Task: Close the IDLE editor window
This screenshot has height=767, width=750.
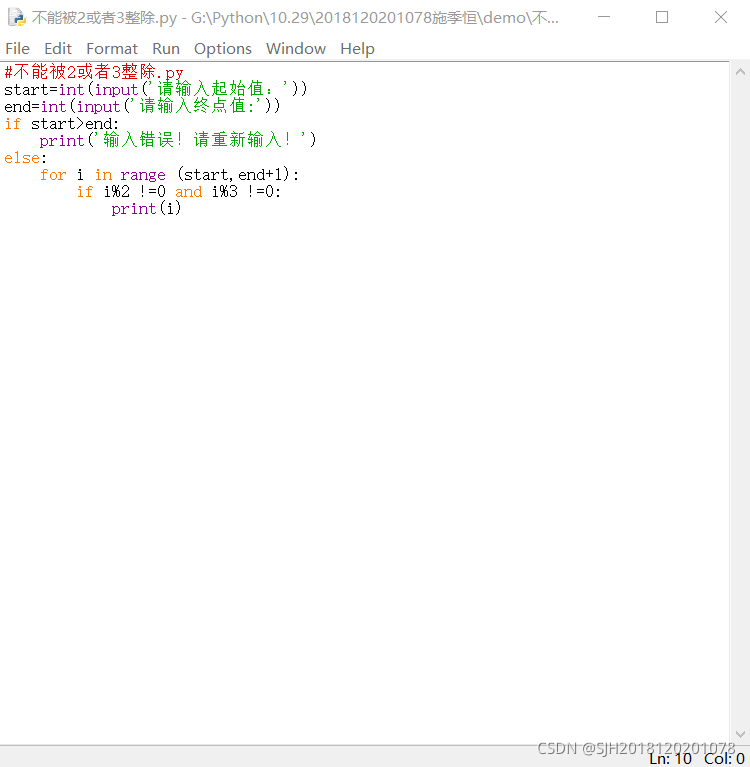Action: (721, 17)
